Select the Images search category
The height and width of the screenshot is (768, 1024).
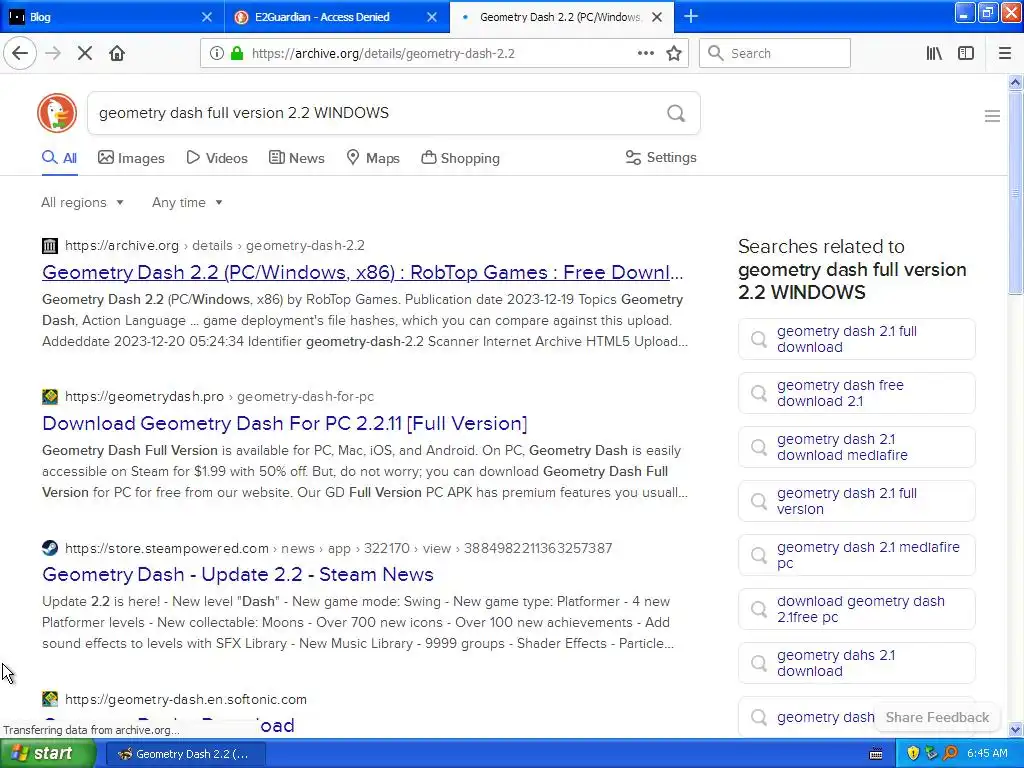pyautogui.click(x=131, y=158)
